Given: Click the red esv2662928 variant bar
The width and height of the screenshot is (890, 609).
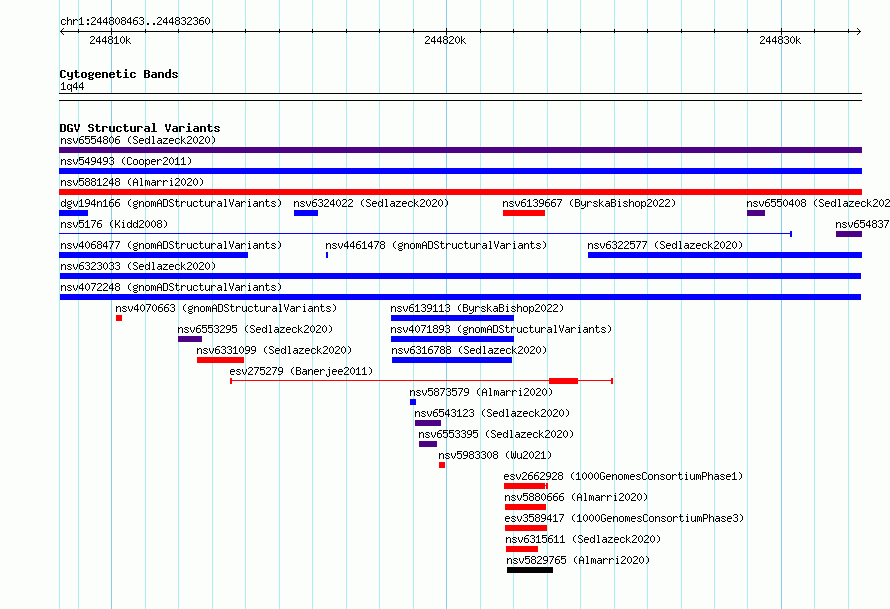Looking at the screenshot, I should [x=526, y=486].
